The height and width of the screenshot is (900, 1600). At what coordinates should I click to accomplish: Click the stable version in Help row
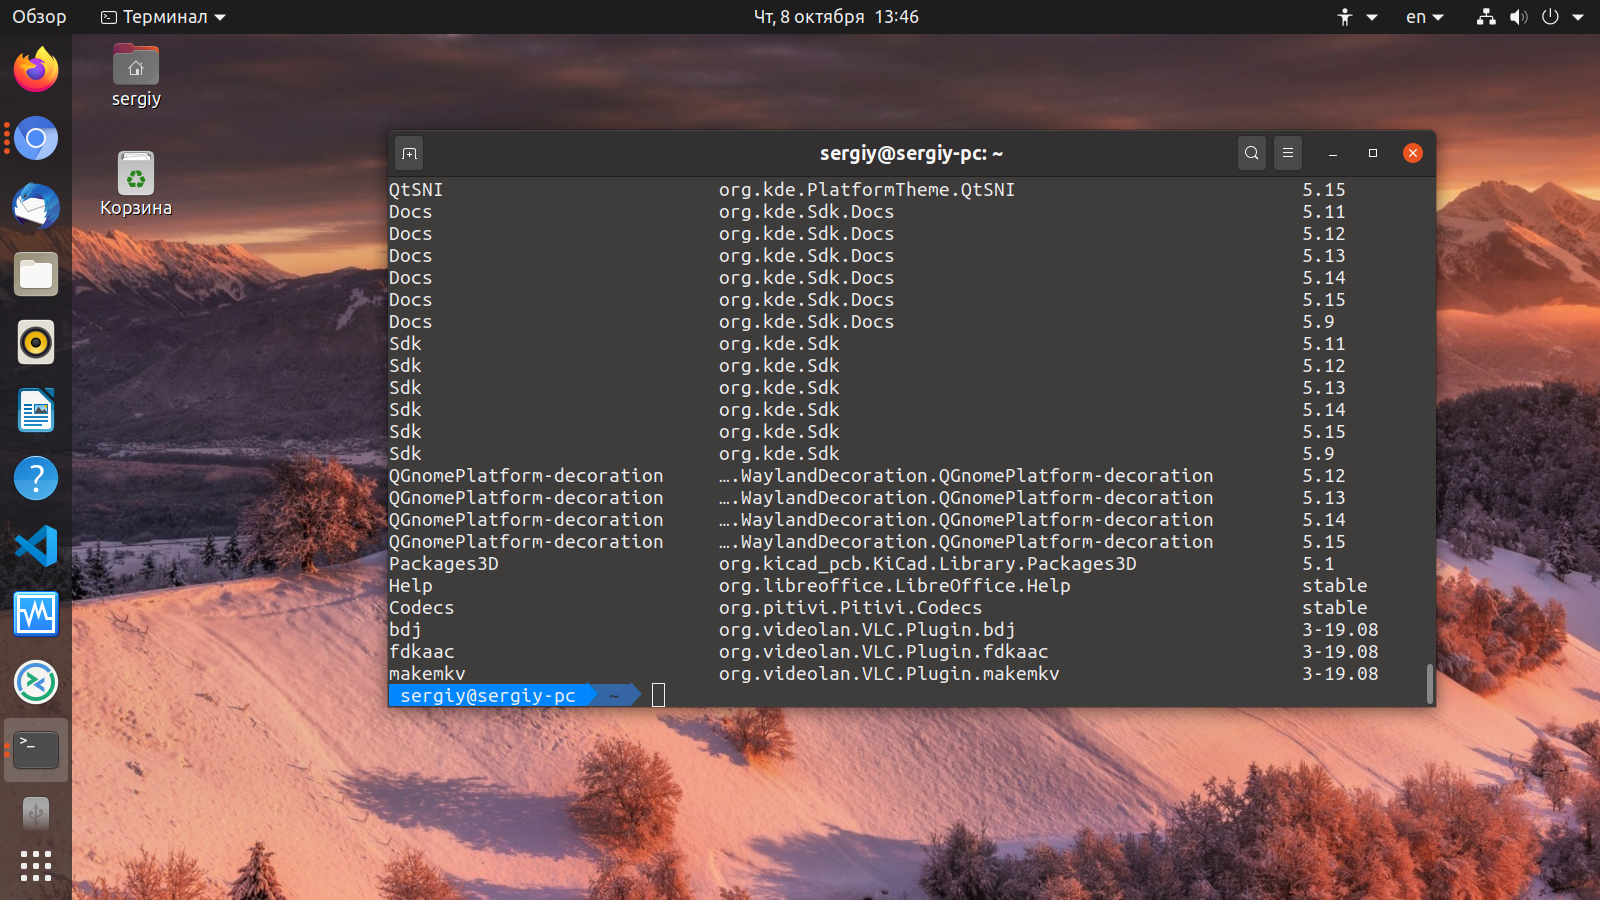tap(1334, 586)
